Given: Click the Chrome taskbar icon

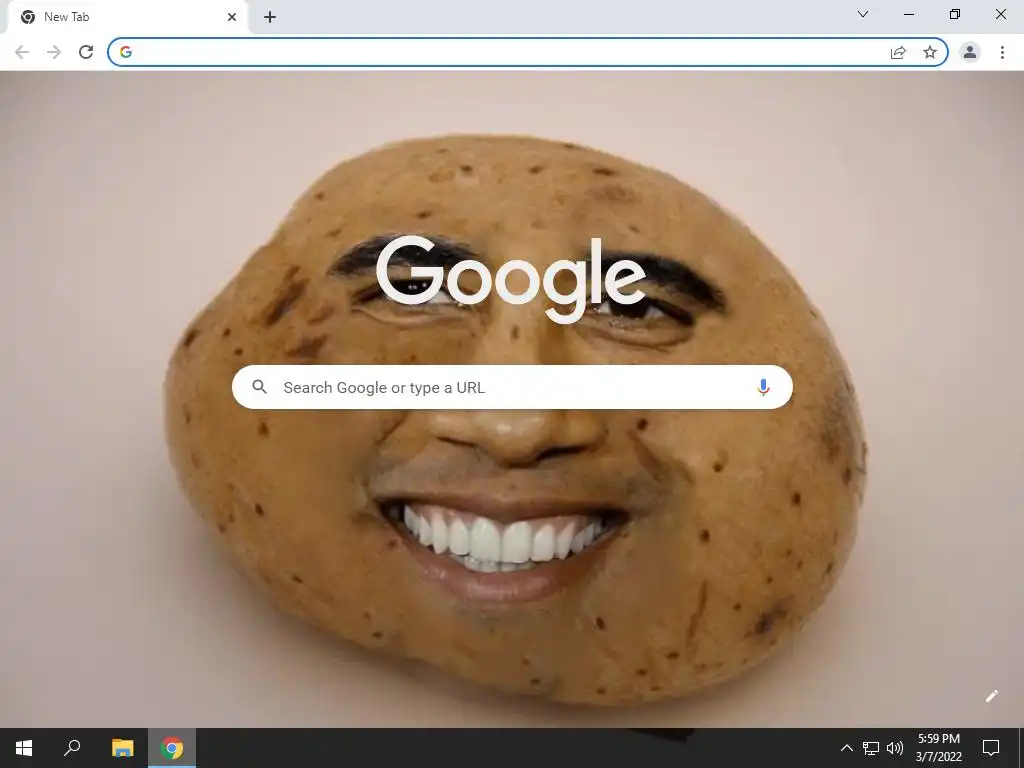Looking at the screenshot, I should click(172, 748).
